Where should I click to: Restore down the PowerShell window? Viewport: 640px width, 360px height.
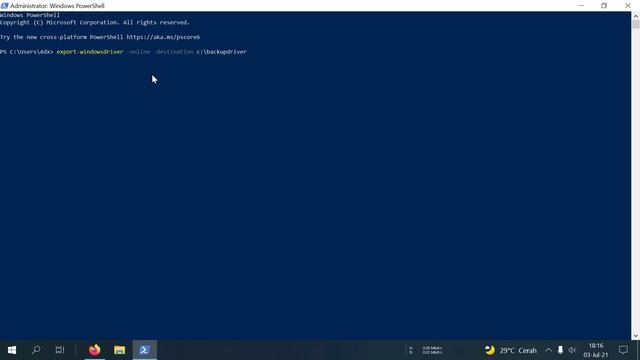pos(604,6)
